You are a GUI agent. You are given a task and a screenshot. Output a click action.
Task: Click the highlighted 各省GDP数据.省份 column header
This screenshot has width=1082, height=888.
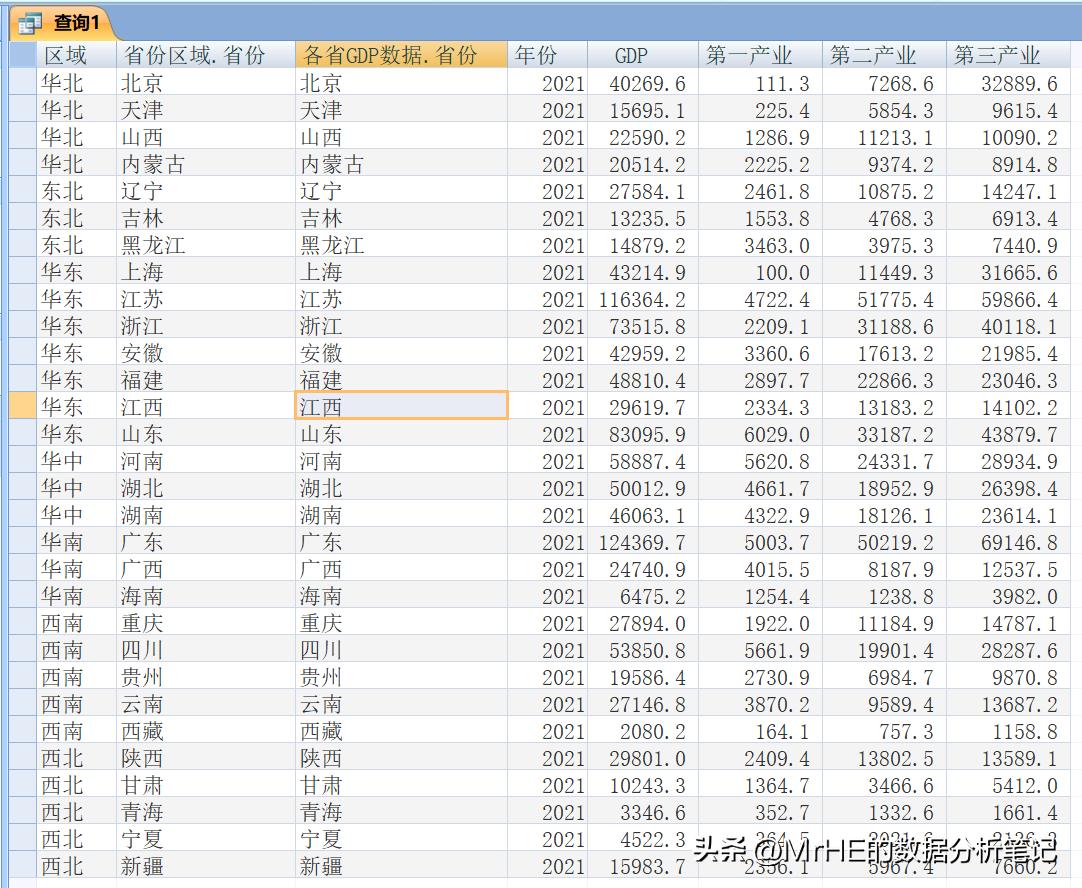(398, 54)
